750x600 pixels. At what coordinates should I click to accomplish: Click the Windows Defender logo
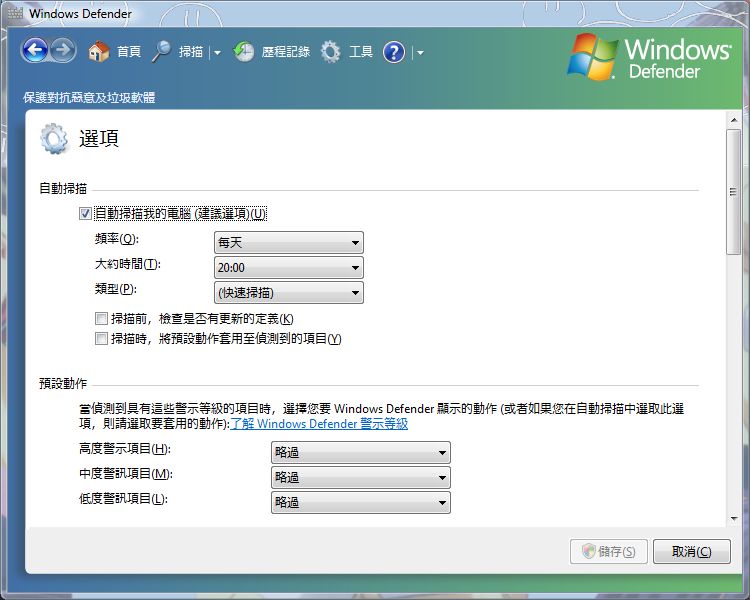point(650,56)
